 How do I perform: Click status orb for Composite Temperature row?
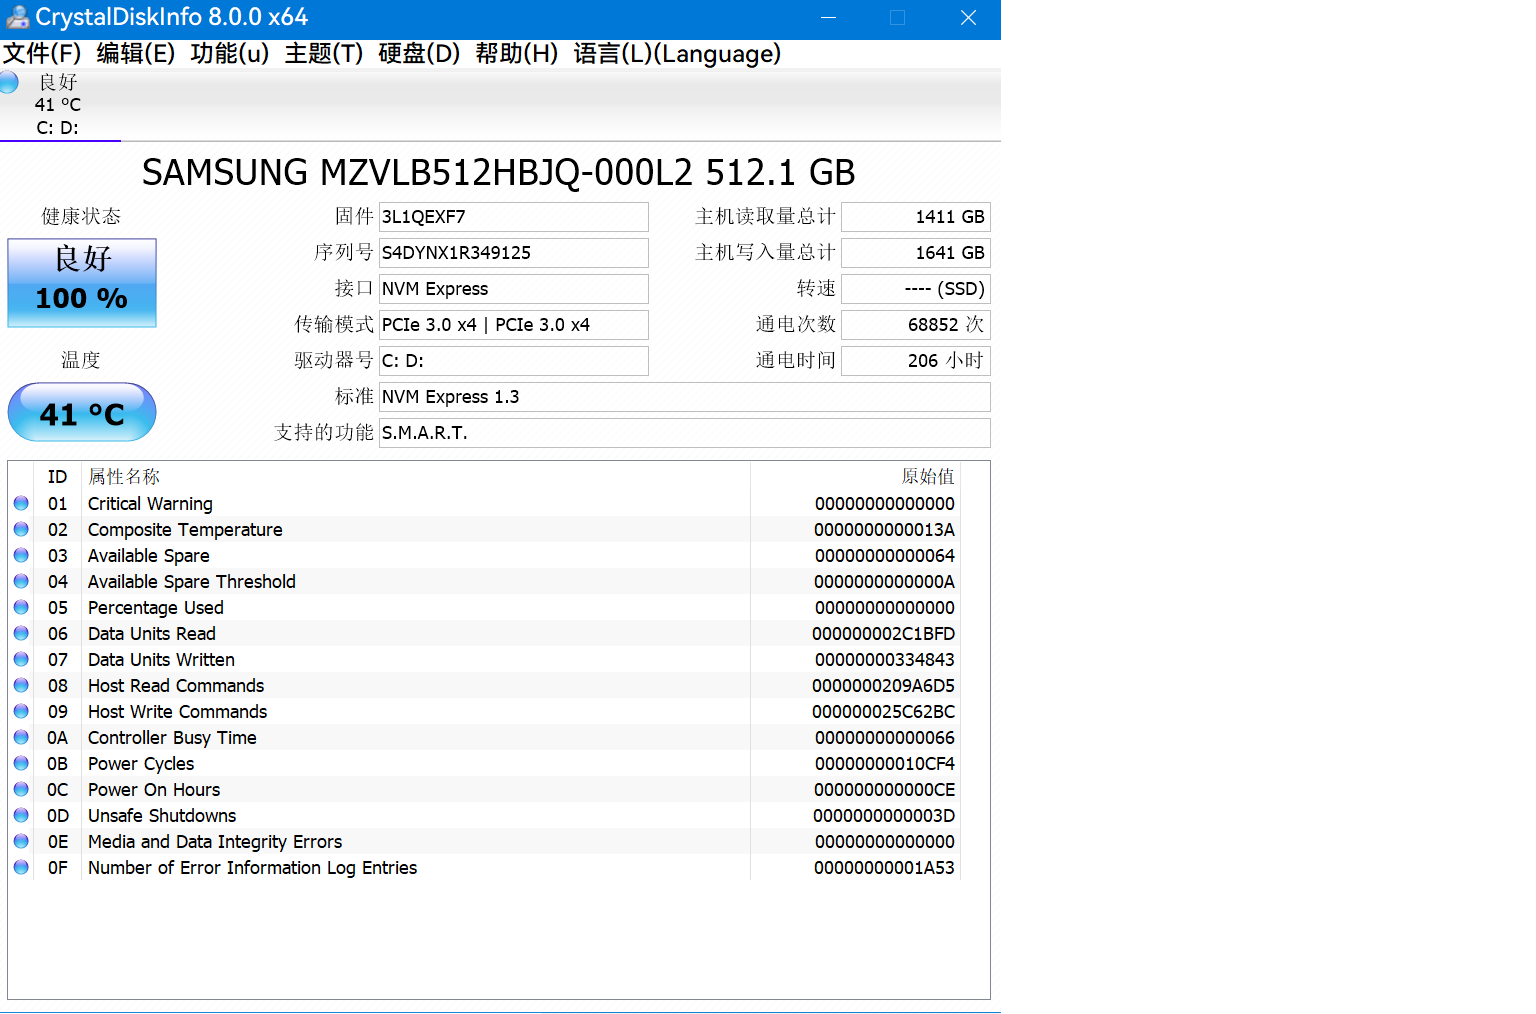point(21,529)
